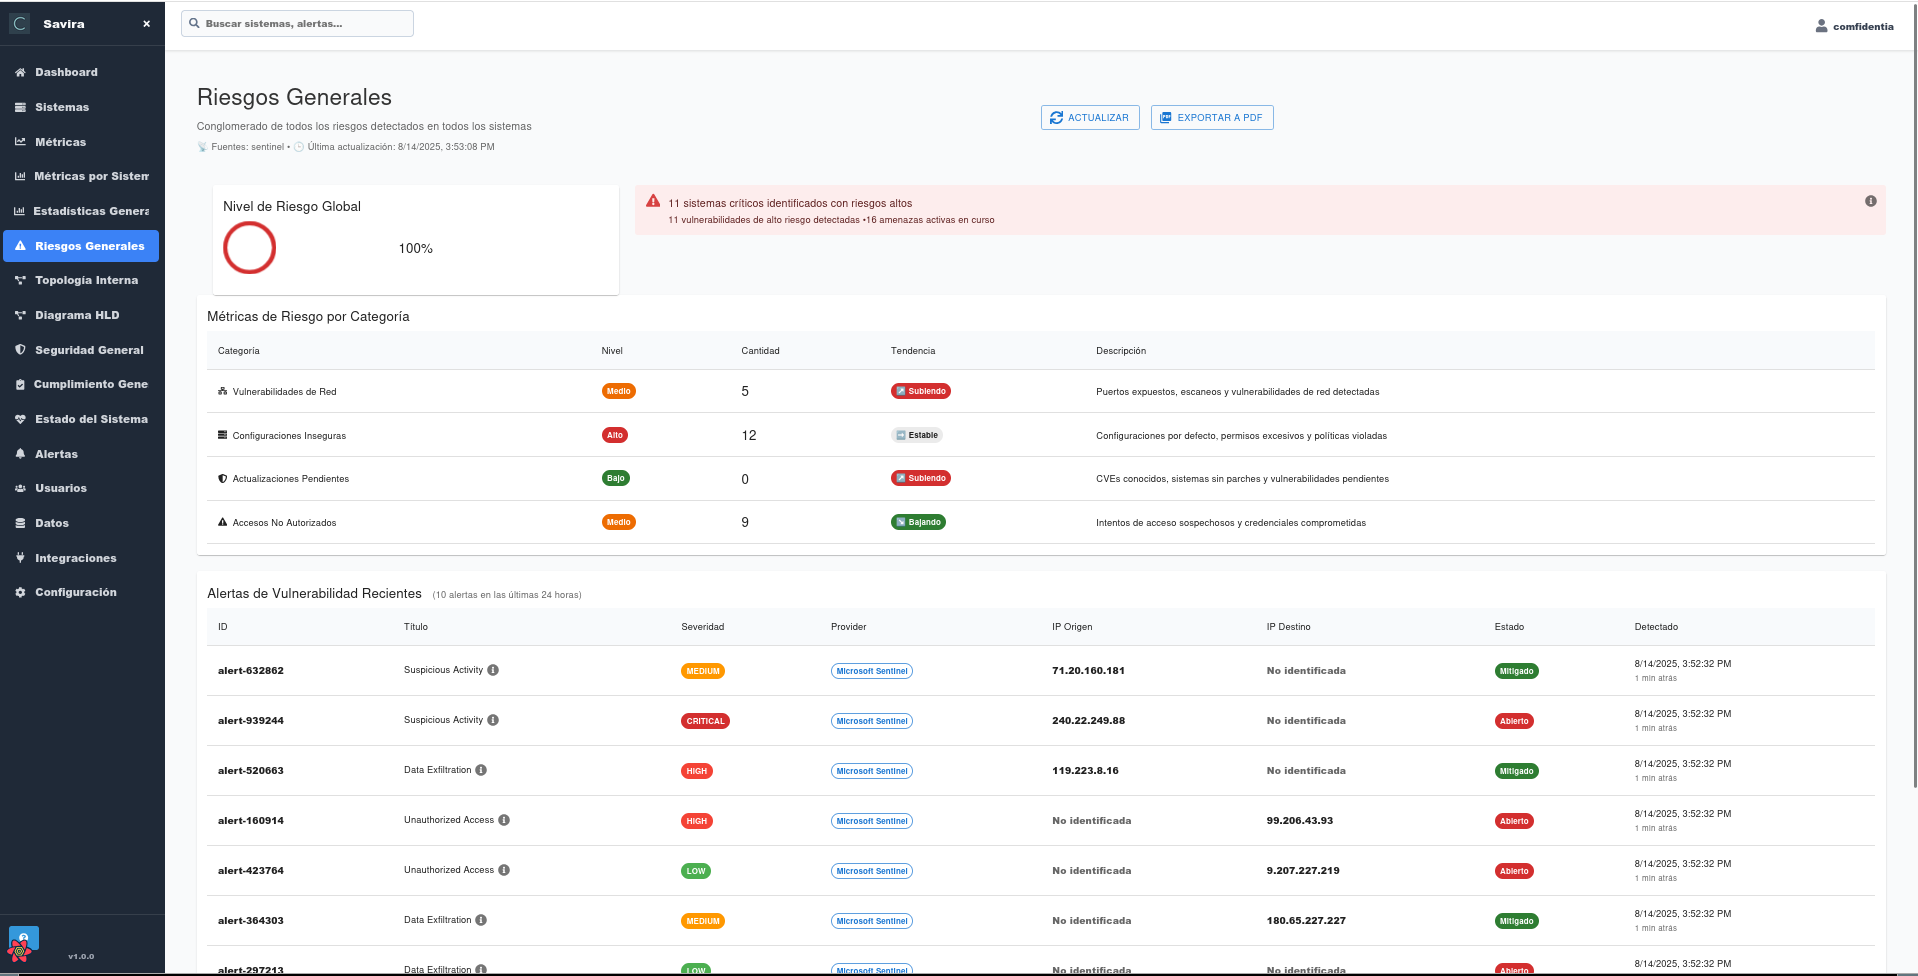Click the comfidentia user profile icon

(x=1821, y=26)
